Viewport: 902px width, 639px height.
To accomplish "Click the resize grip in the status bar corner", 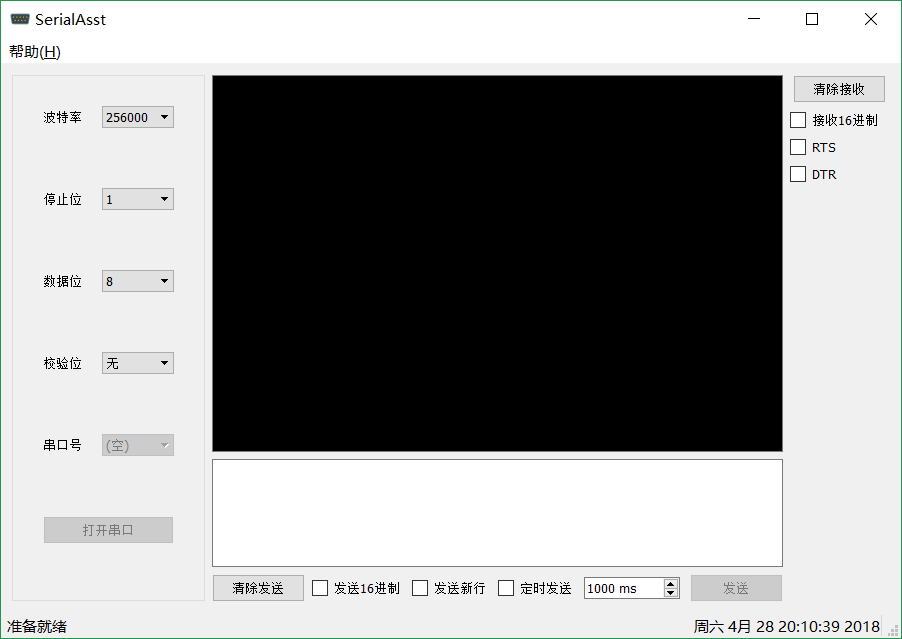I will [x=893, y=630].
